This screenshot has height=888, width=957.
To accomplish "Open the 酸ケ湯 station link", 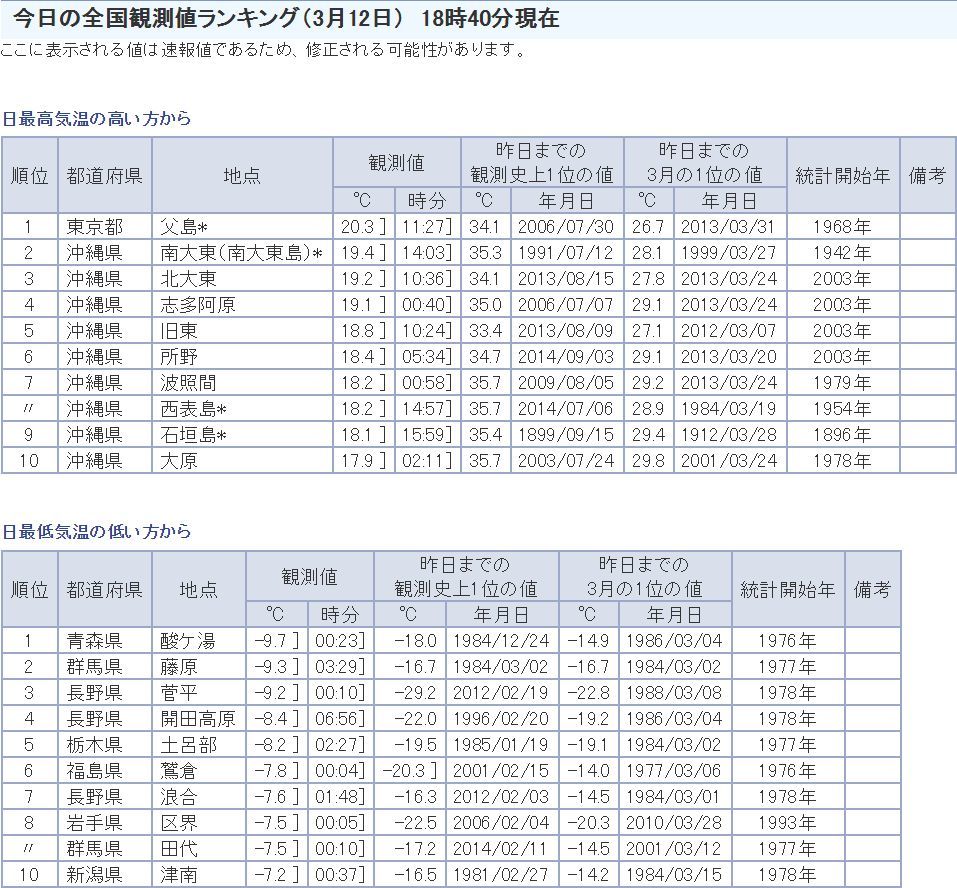I will [x=188, y=640].
